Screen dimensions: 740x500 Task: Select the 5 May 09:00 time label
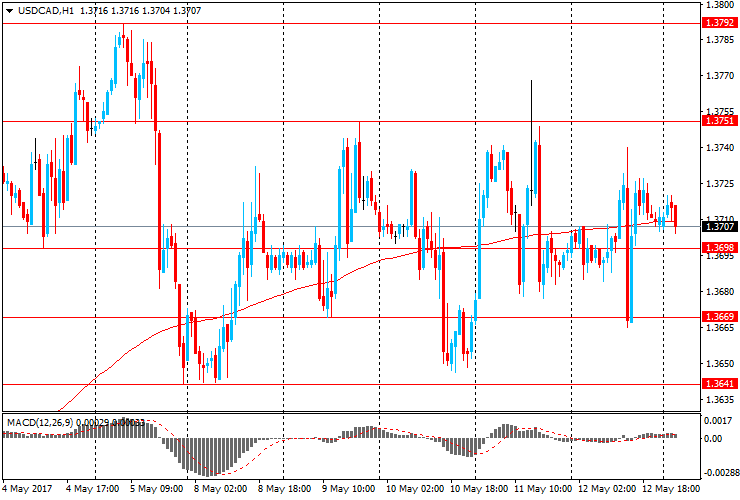[157, 488]
